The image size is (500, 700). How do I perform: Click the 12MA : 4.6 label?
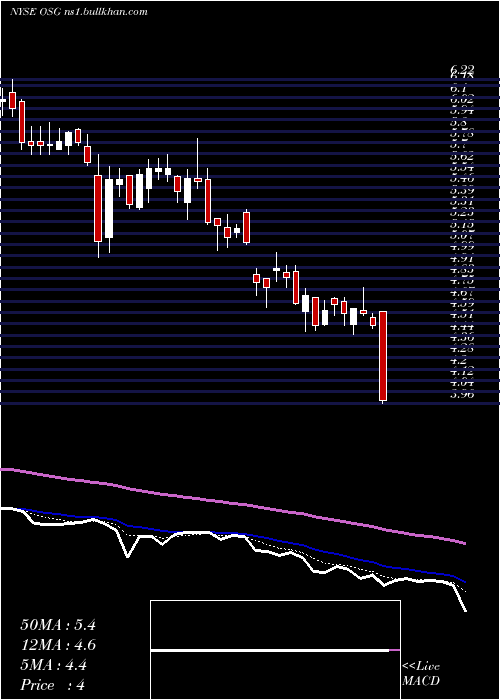58,645
